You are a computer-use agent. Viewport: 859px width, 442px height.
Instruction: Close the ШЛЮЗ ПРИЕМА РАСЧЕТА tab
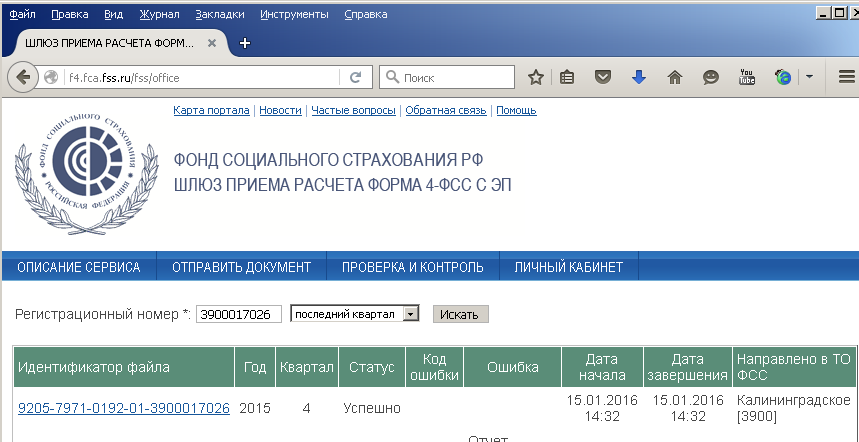(212, 43)
